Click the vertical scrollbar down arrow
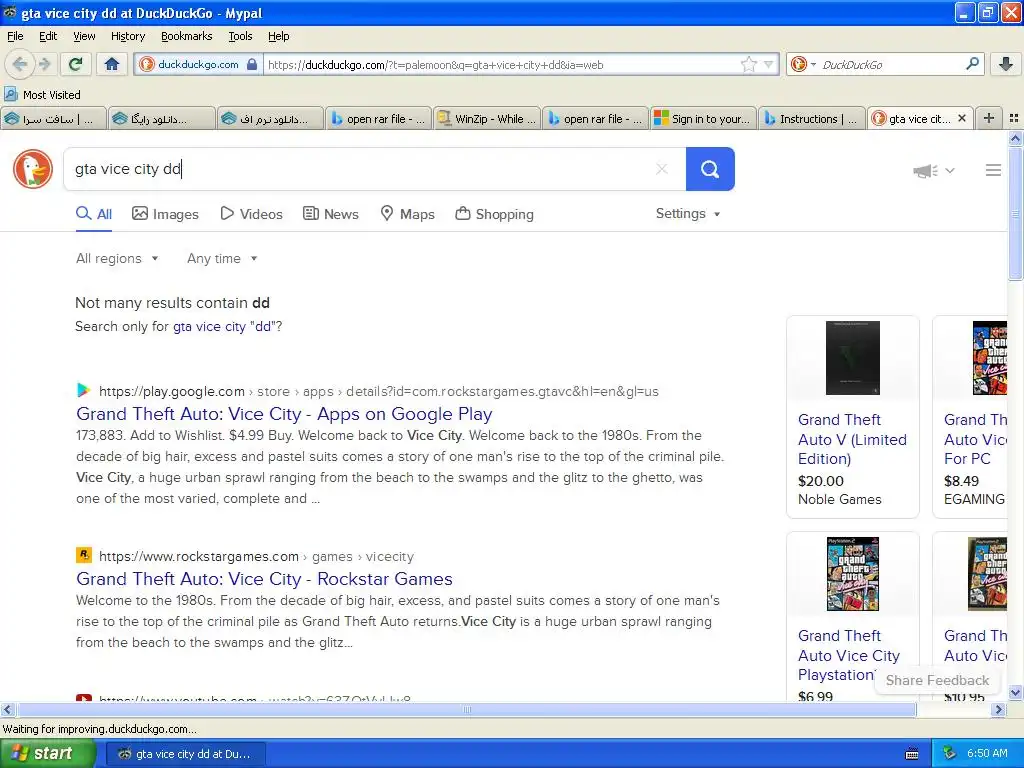1024x768 pixels. coord(1015,692)
